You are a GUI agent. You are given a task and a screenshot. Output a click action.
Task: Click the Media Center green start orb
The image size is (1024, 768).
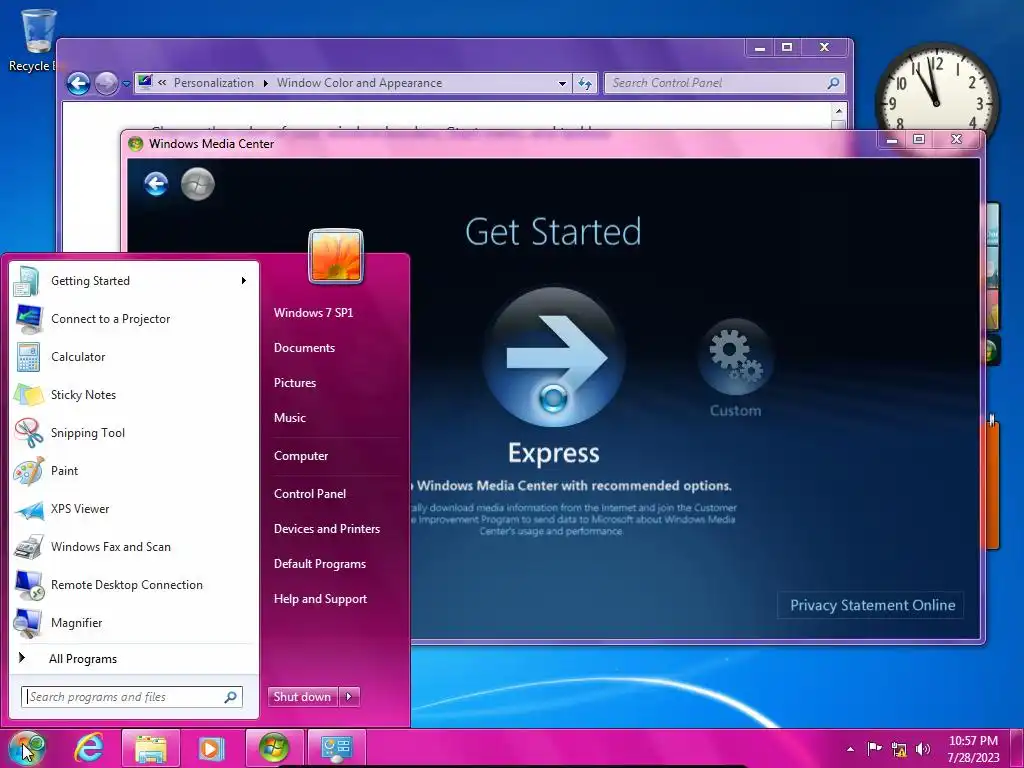[x=198, y=184]
